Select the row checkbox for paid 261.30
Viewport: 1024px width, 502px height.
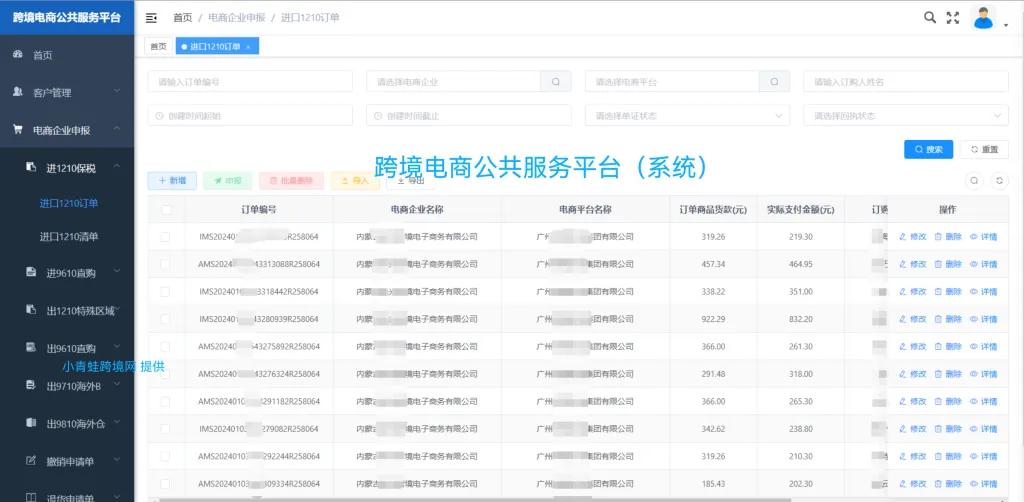(x=165, y=347)
